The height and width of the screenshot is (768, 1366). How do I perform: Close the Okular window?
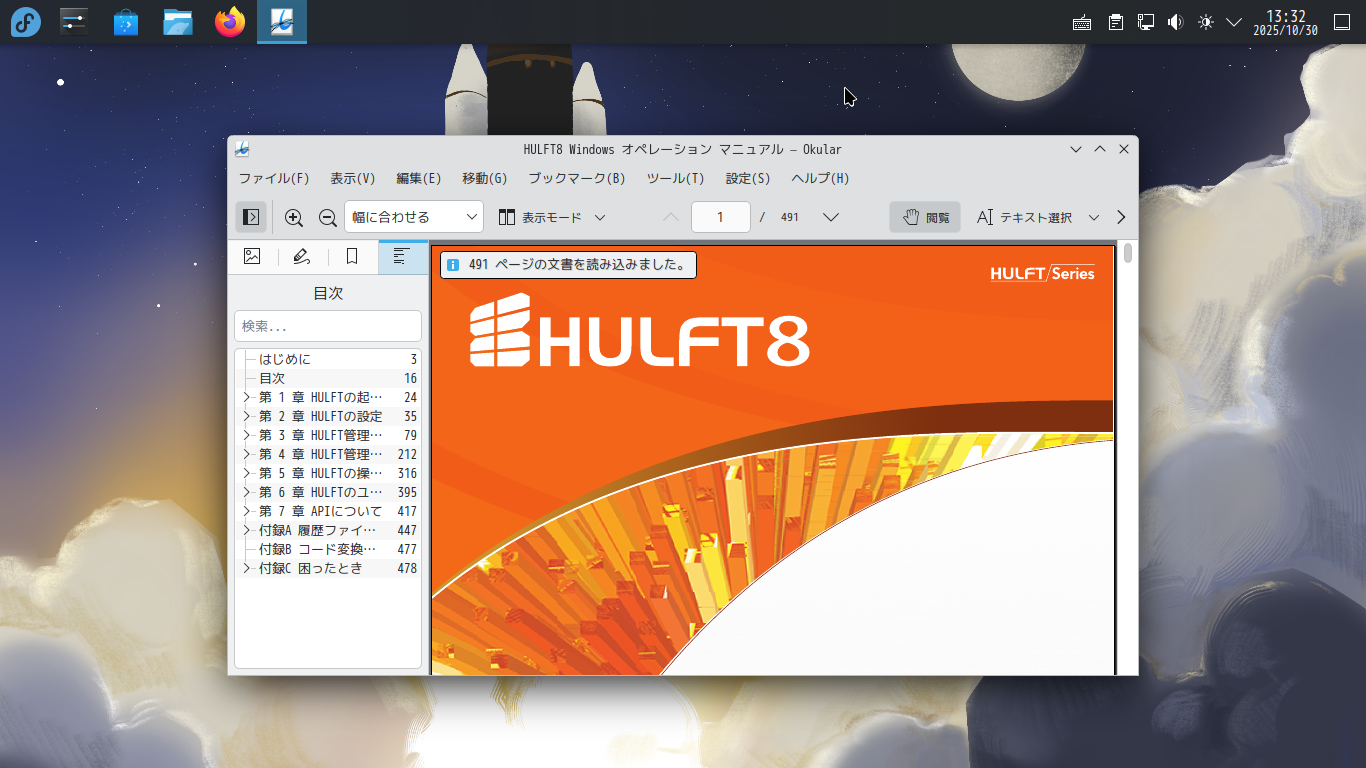1124,149
